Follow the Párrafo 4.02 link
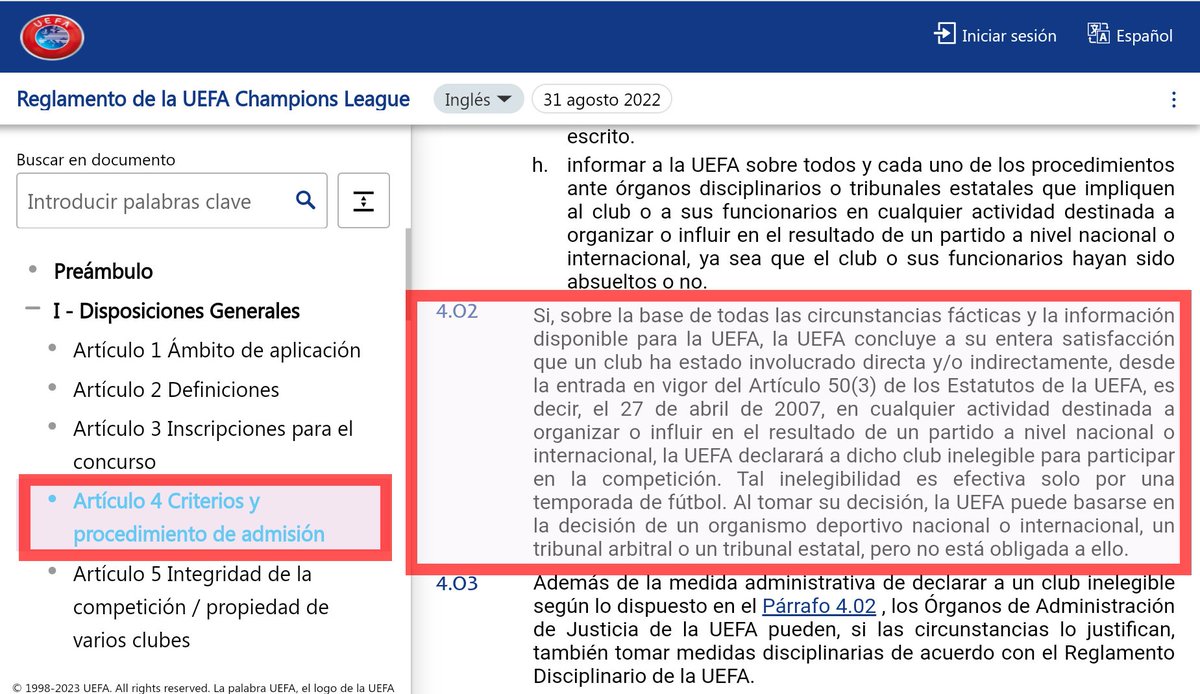The height and width of the screenshot is (694, 1200). point(819,606)
